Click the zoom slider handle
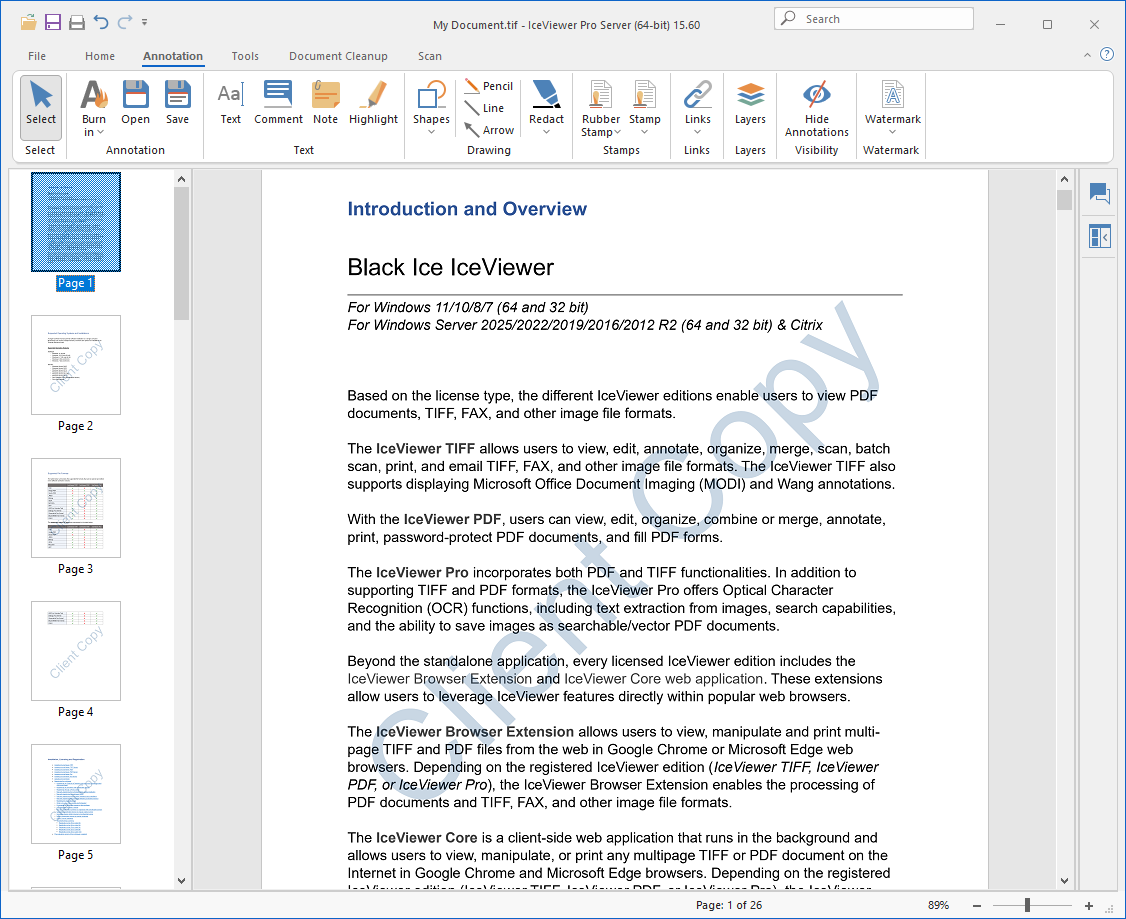The height and width of the screenshot is (919, 1126). [1028, 905]
